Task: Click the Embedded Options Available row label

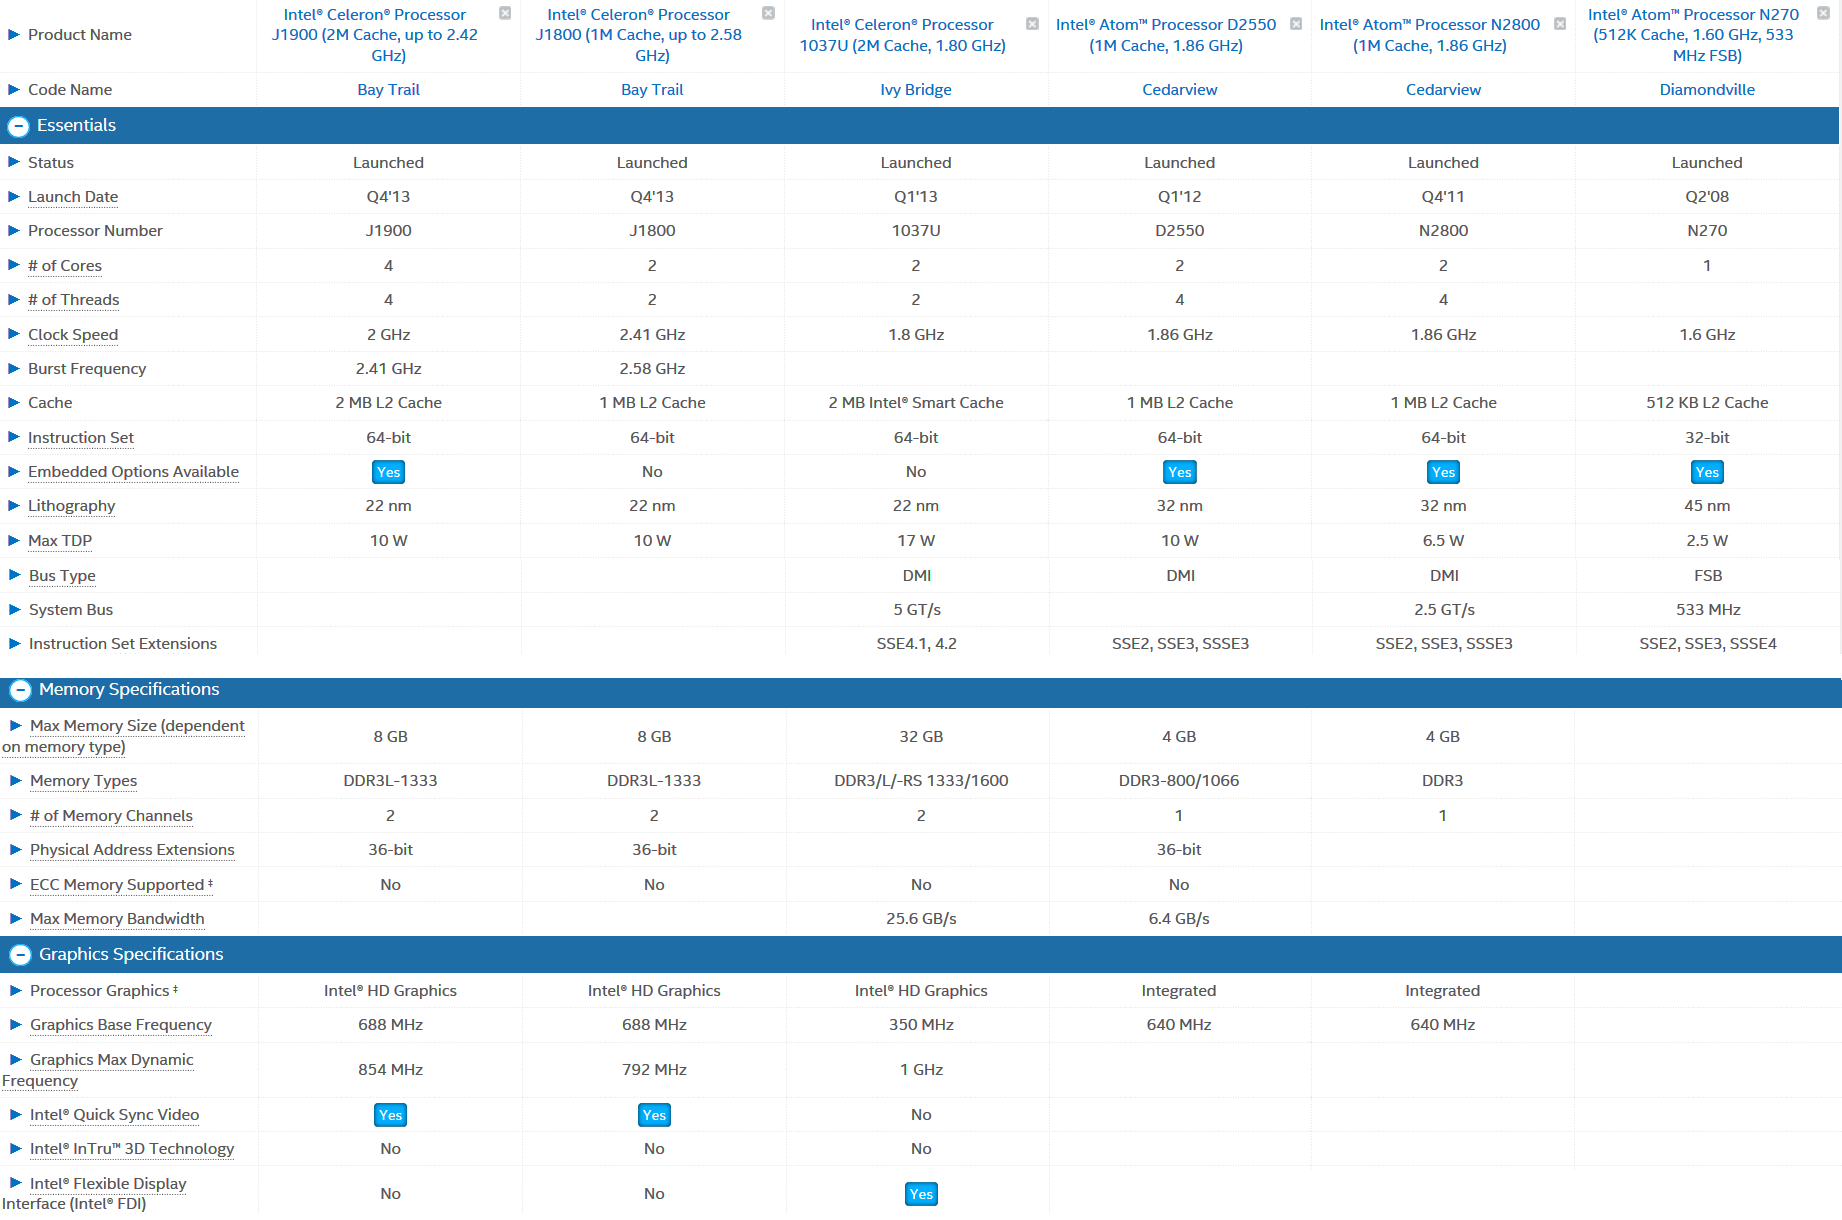Action: (x=133, y=472)
